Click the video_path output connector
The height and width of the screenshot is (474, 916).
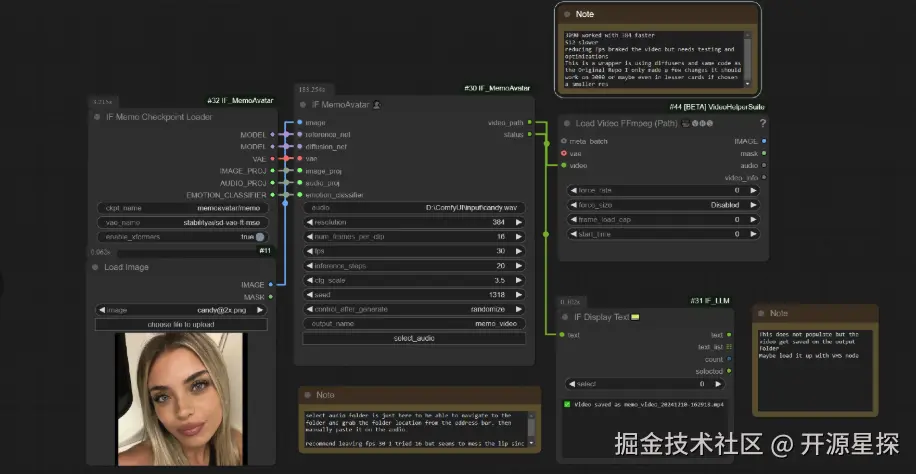529,122
